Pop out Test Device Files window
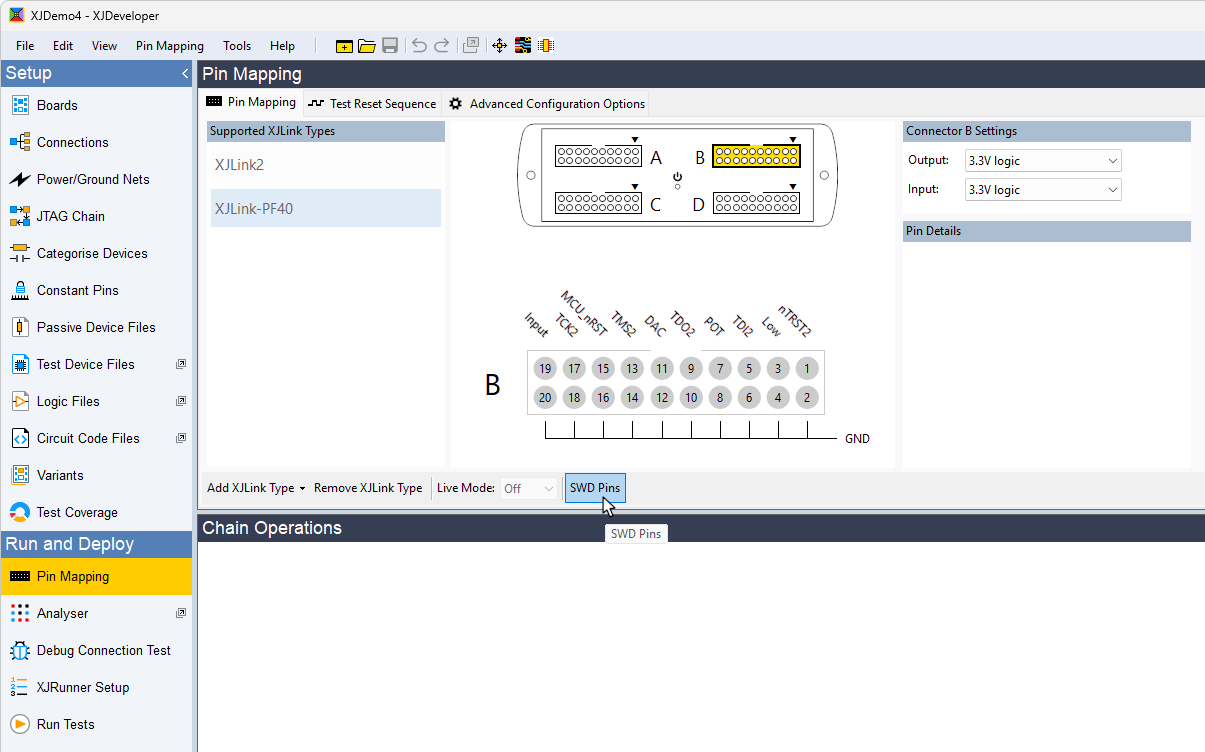Screen dimensions: 1205x752 tap(181, 364)
